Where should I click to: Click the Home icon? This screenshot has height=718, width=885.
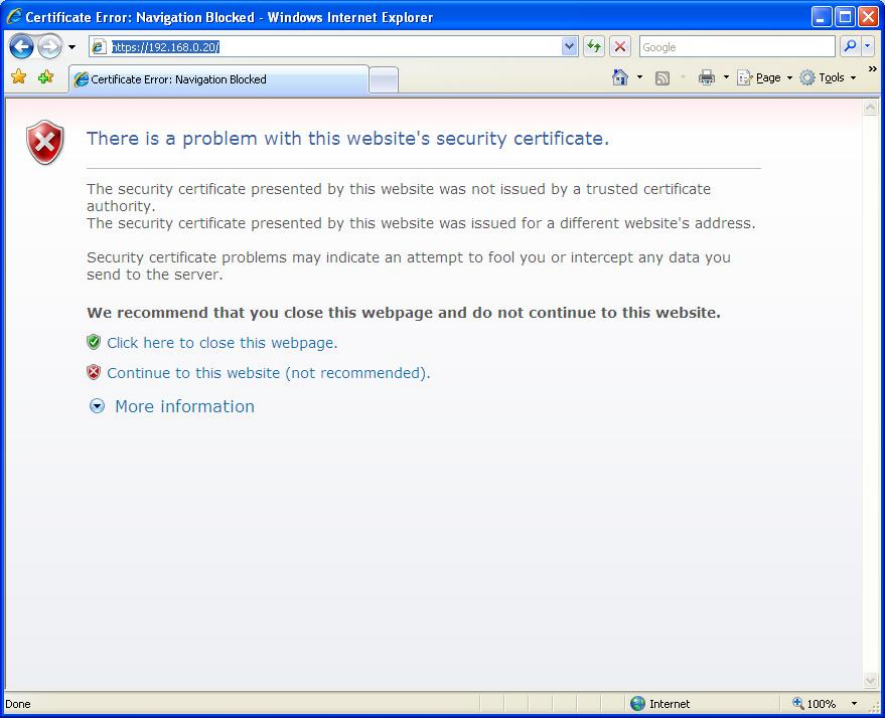point(620,77)
